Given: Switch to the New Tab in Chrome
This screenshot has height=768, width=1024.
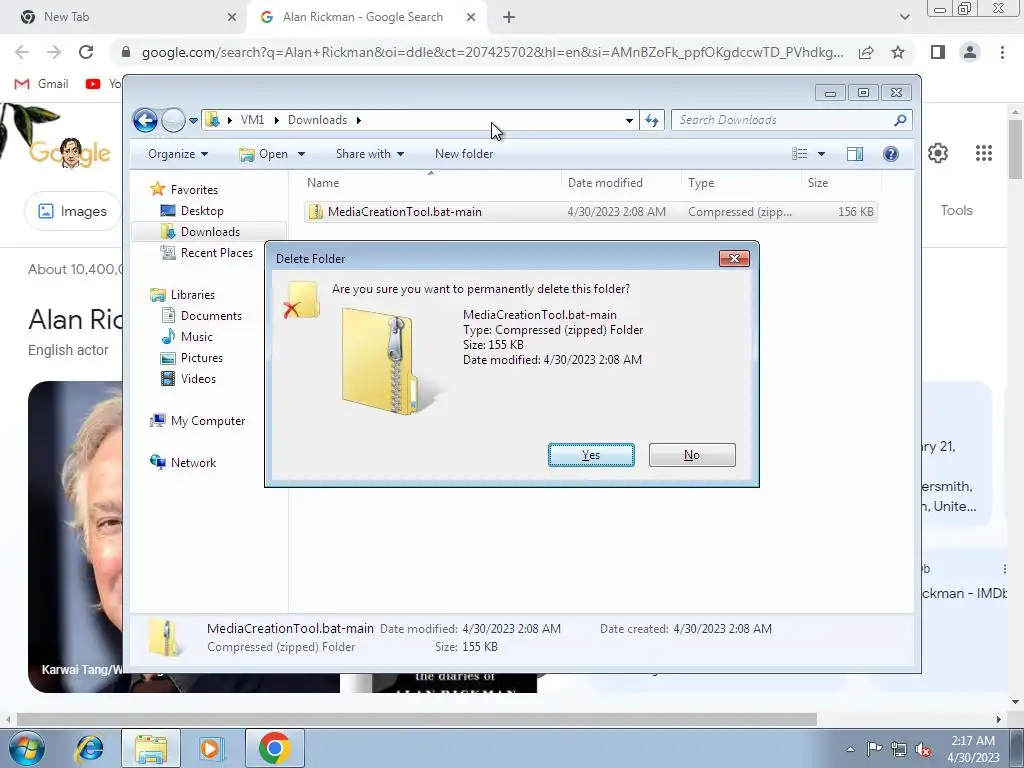Looking at the screenshot, I should coord(124,17).
